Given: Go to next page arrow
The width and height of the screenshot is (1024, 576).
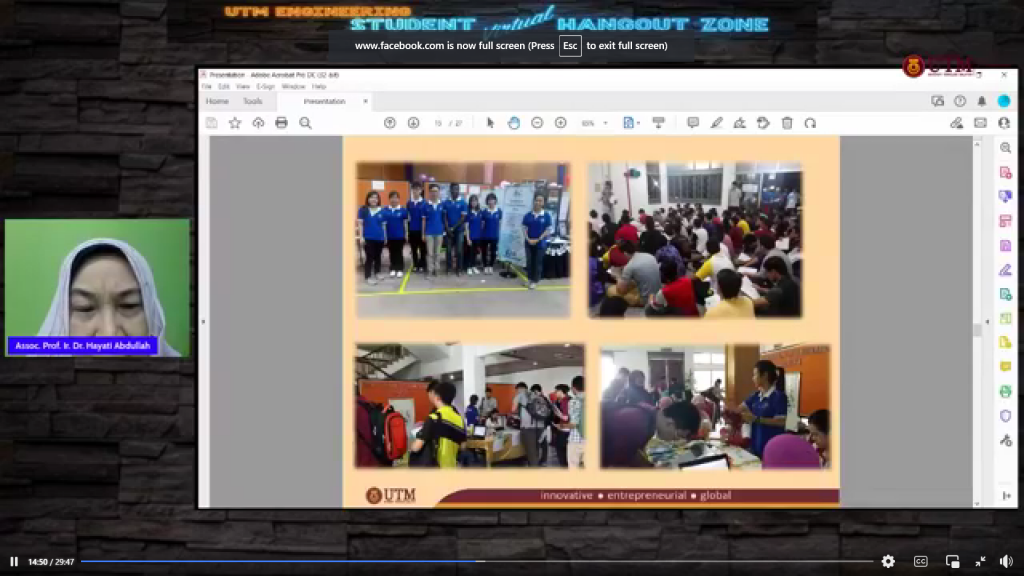Looking at the screenshot, I should (x=413, y=123).
